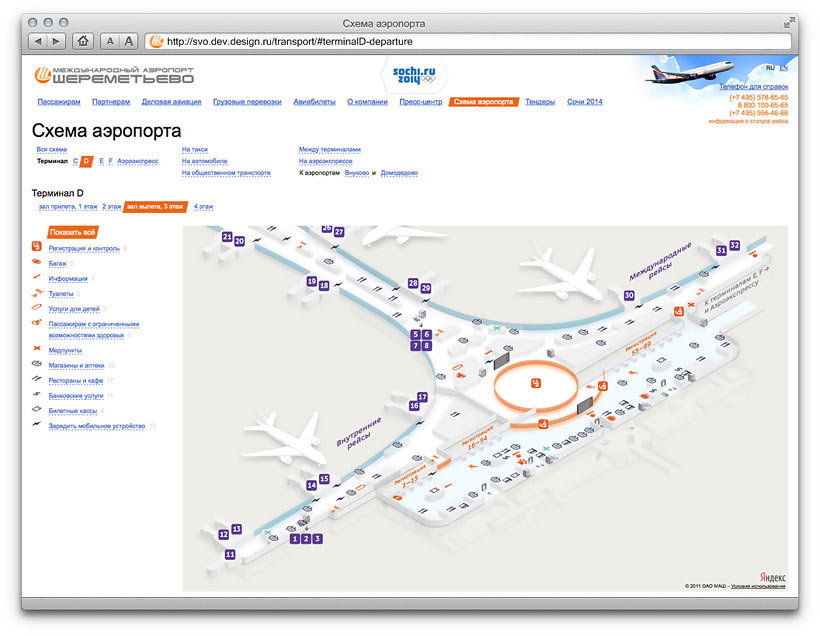Select gate 15 marker on the map
The height and width of the screenshot is (636, 820).
[324, 479]
